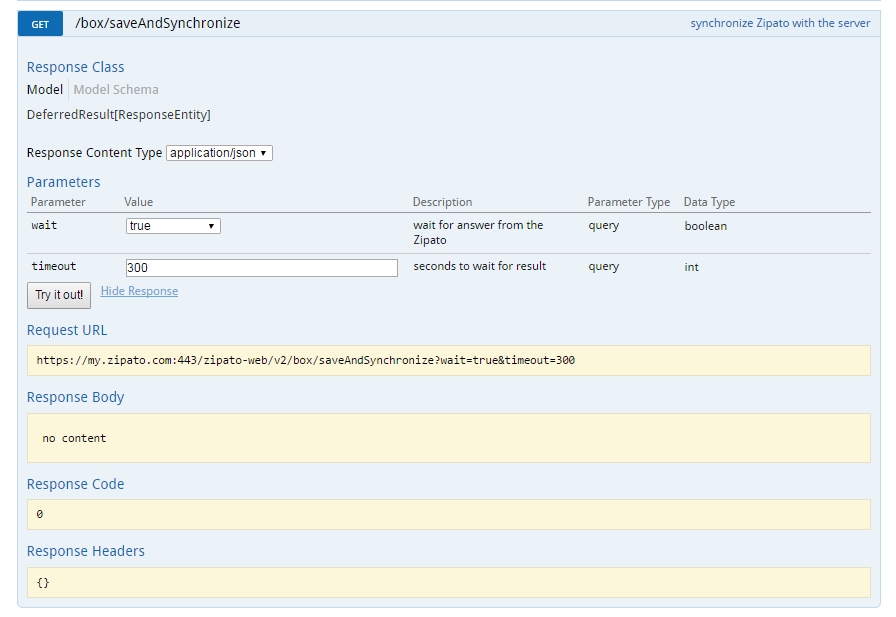Image resolution: width=896 pixels, height=617 pixels.
Task: Click the Hide Response link
Action: coord(139,291)
